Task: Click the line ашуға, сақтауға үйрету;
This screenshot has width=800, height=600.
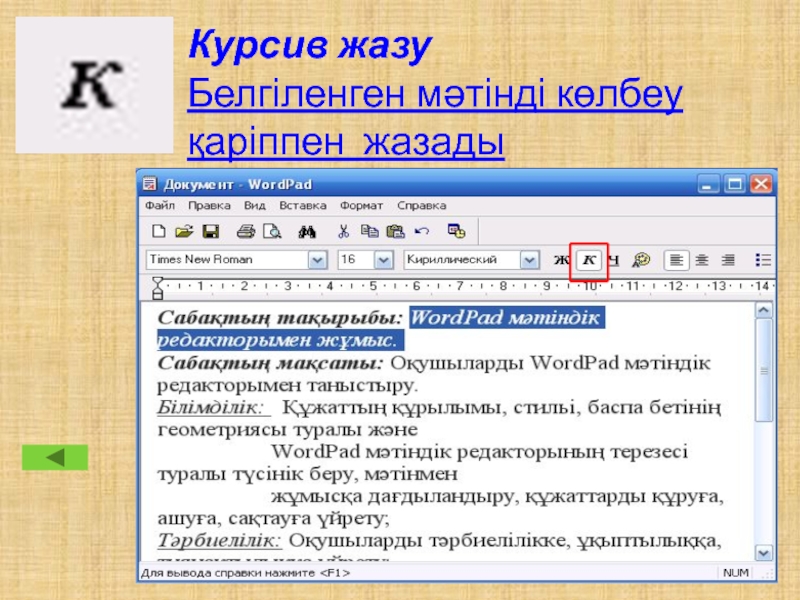Action: [x=273, y=518]
